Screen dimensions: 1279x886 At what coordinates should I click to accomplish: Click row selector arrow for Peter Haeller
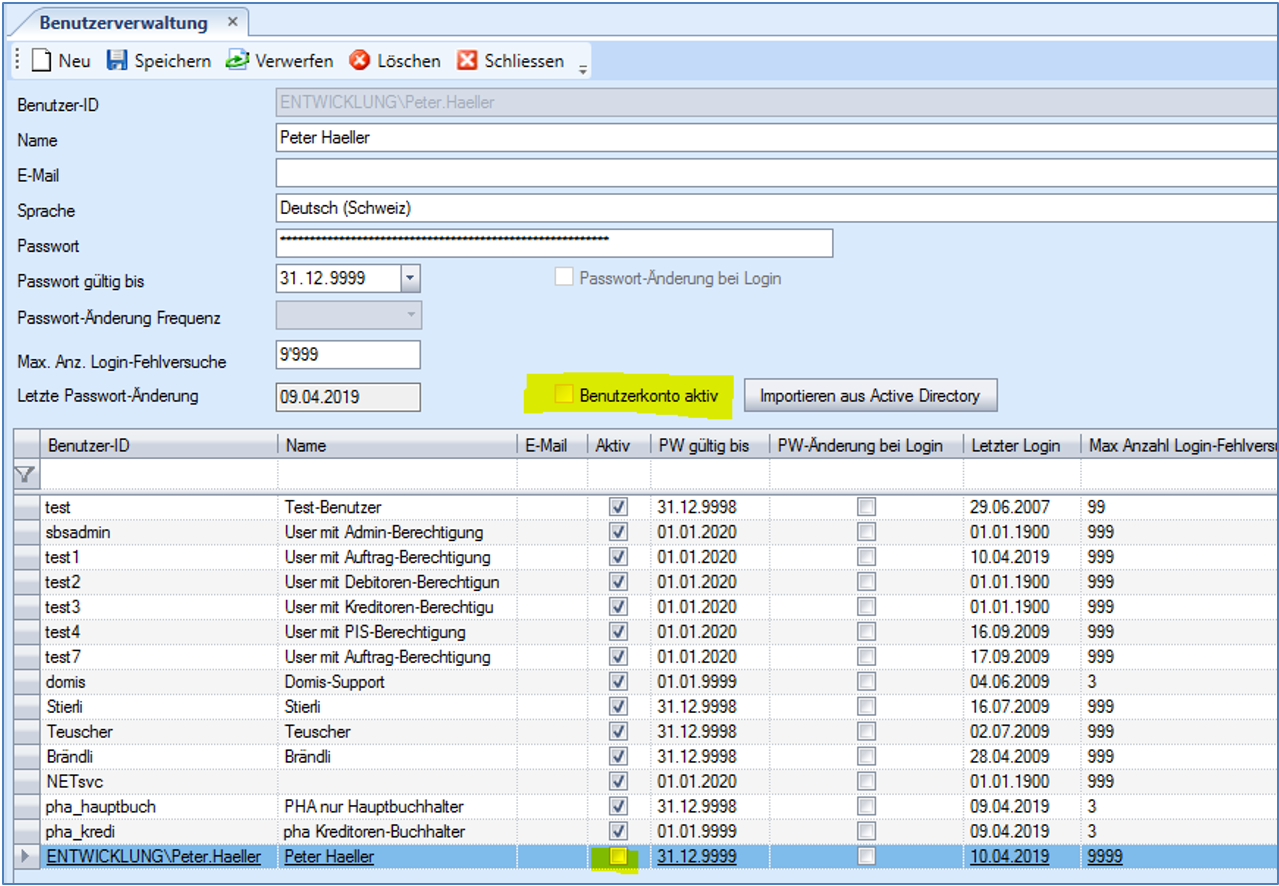coord(24,857)
